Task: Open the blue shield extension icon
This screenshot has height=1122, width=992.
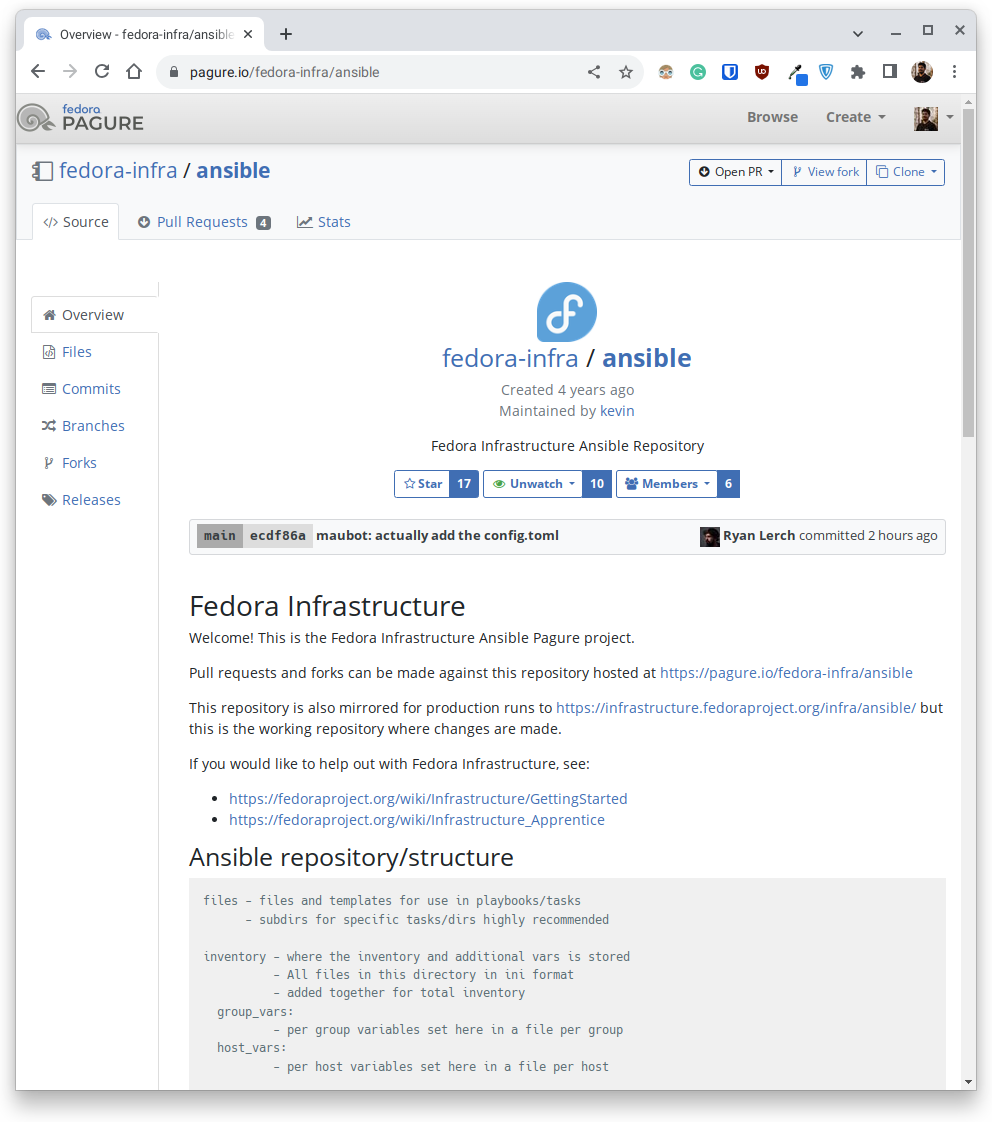Action: (826, 72)
